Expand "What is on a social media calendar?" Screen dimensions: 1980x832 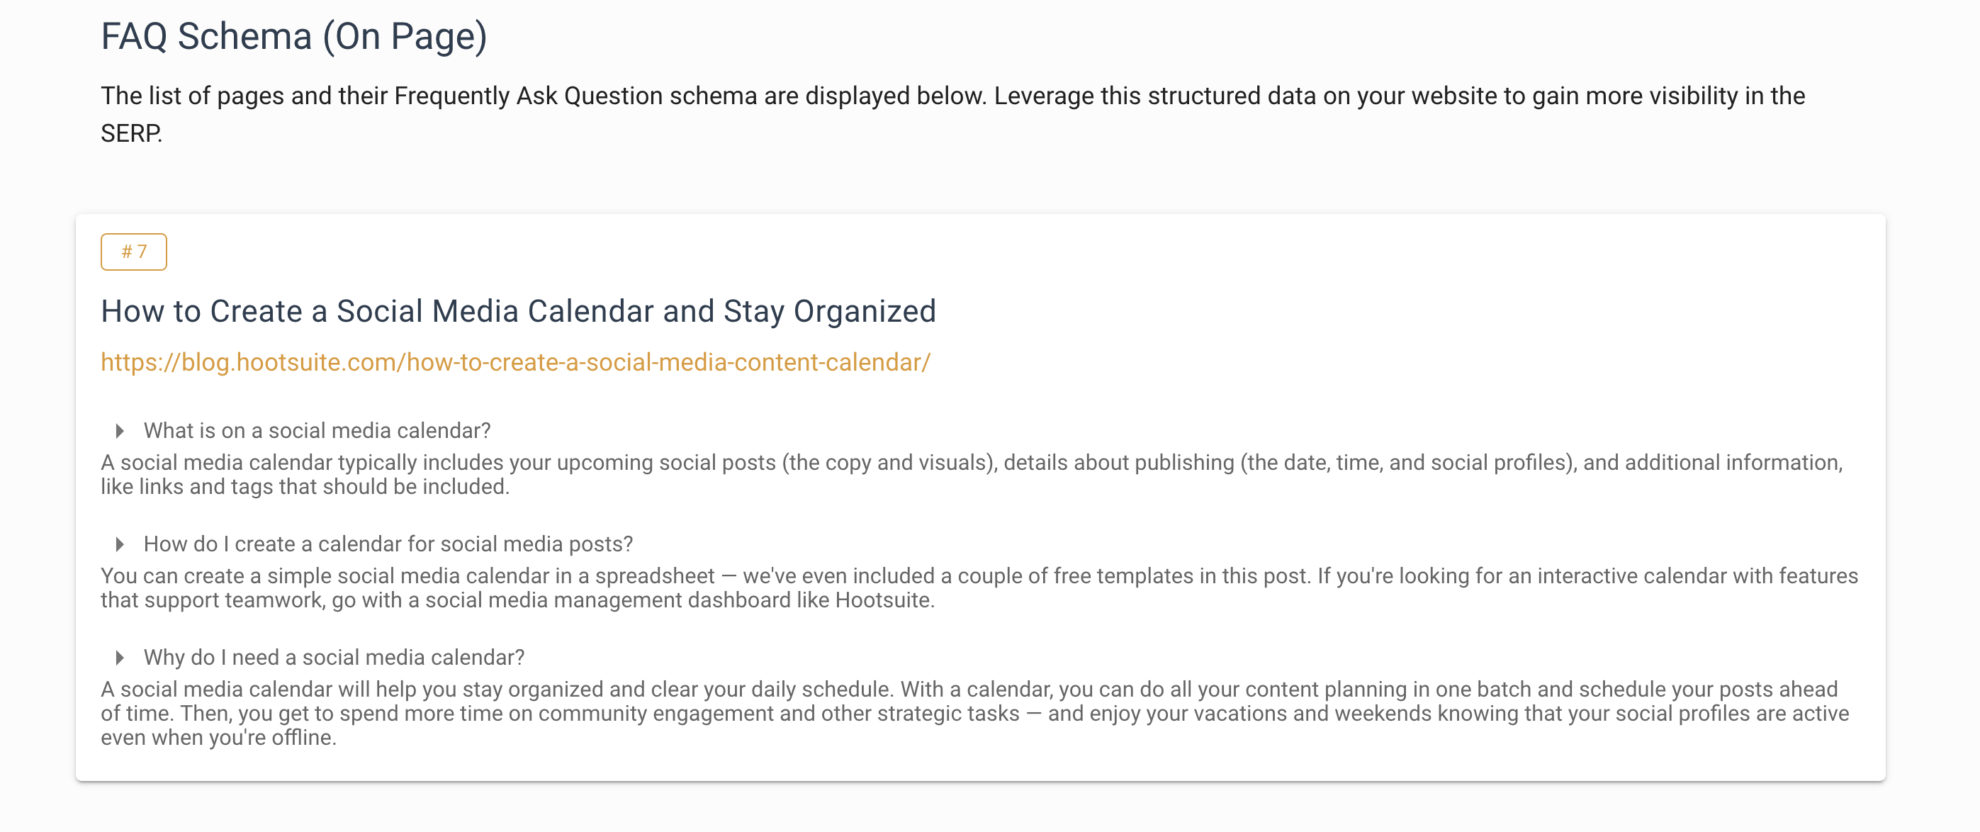(317, 430)
